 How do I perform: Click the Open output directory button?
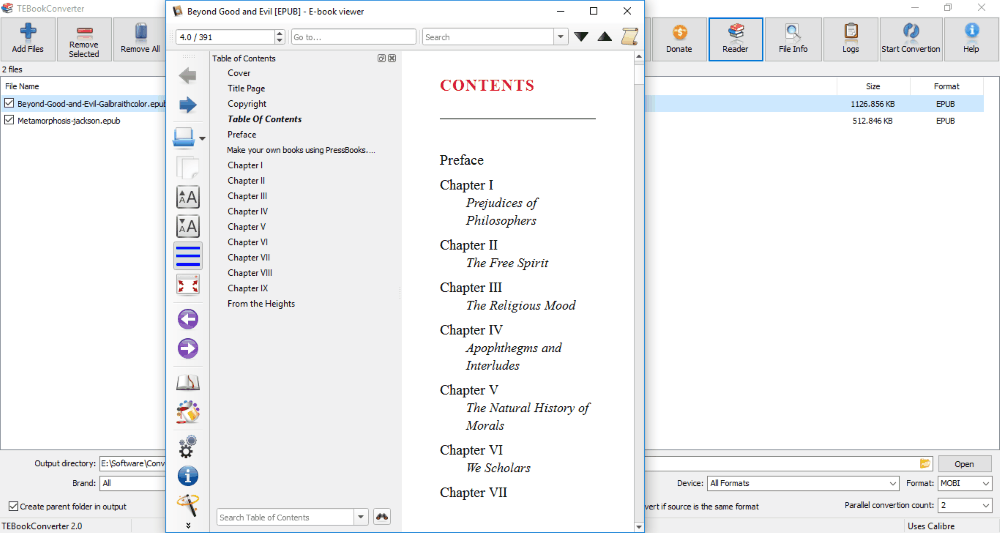point(964,464)
